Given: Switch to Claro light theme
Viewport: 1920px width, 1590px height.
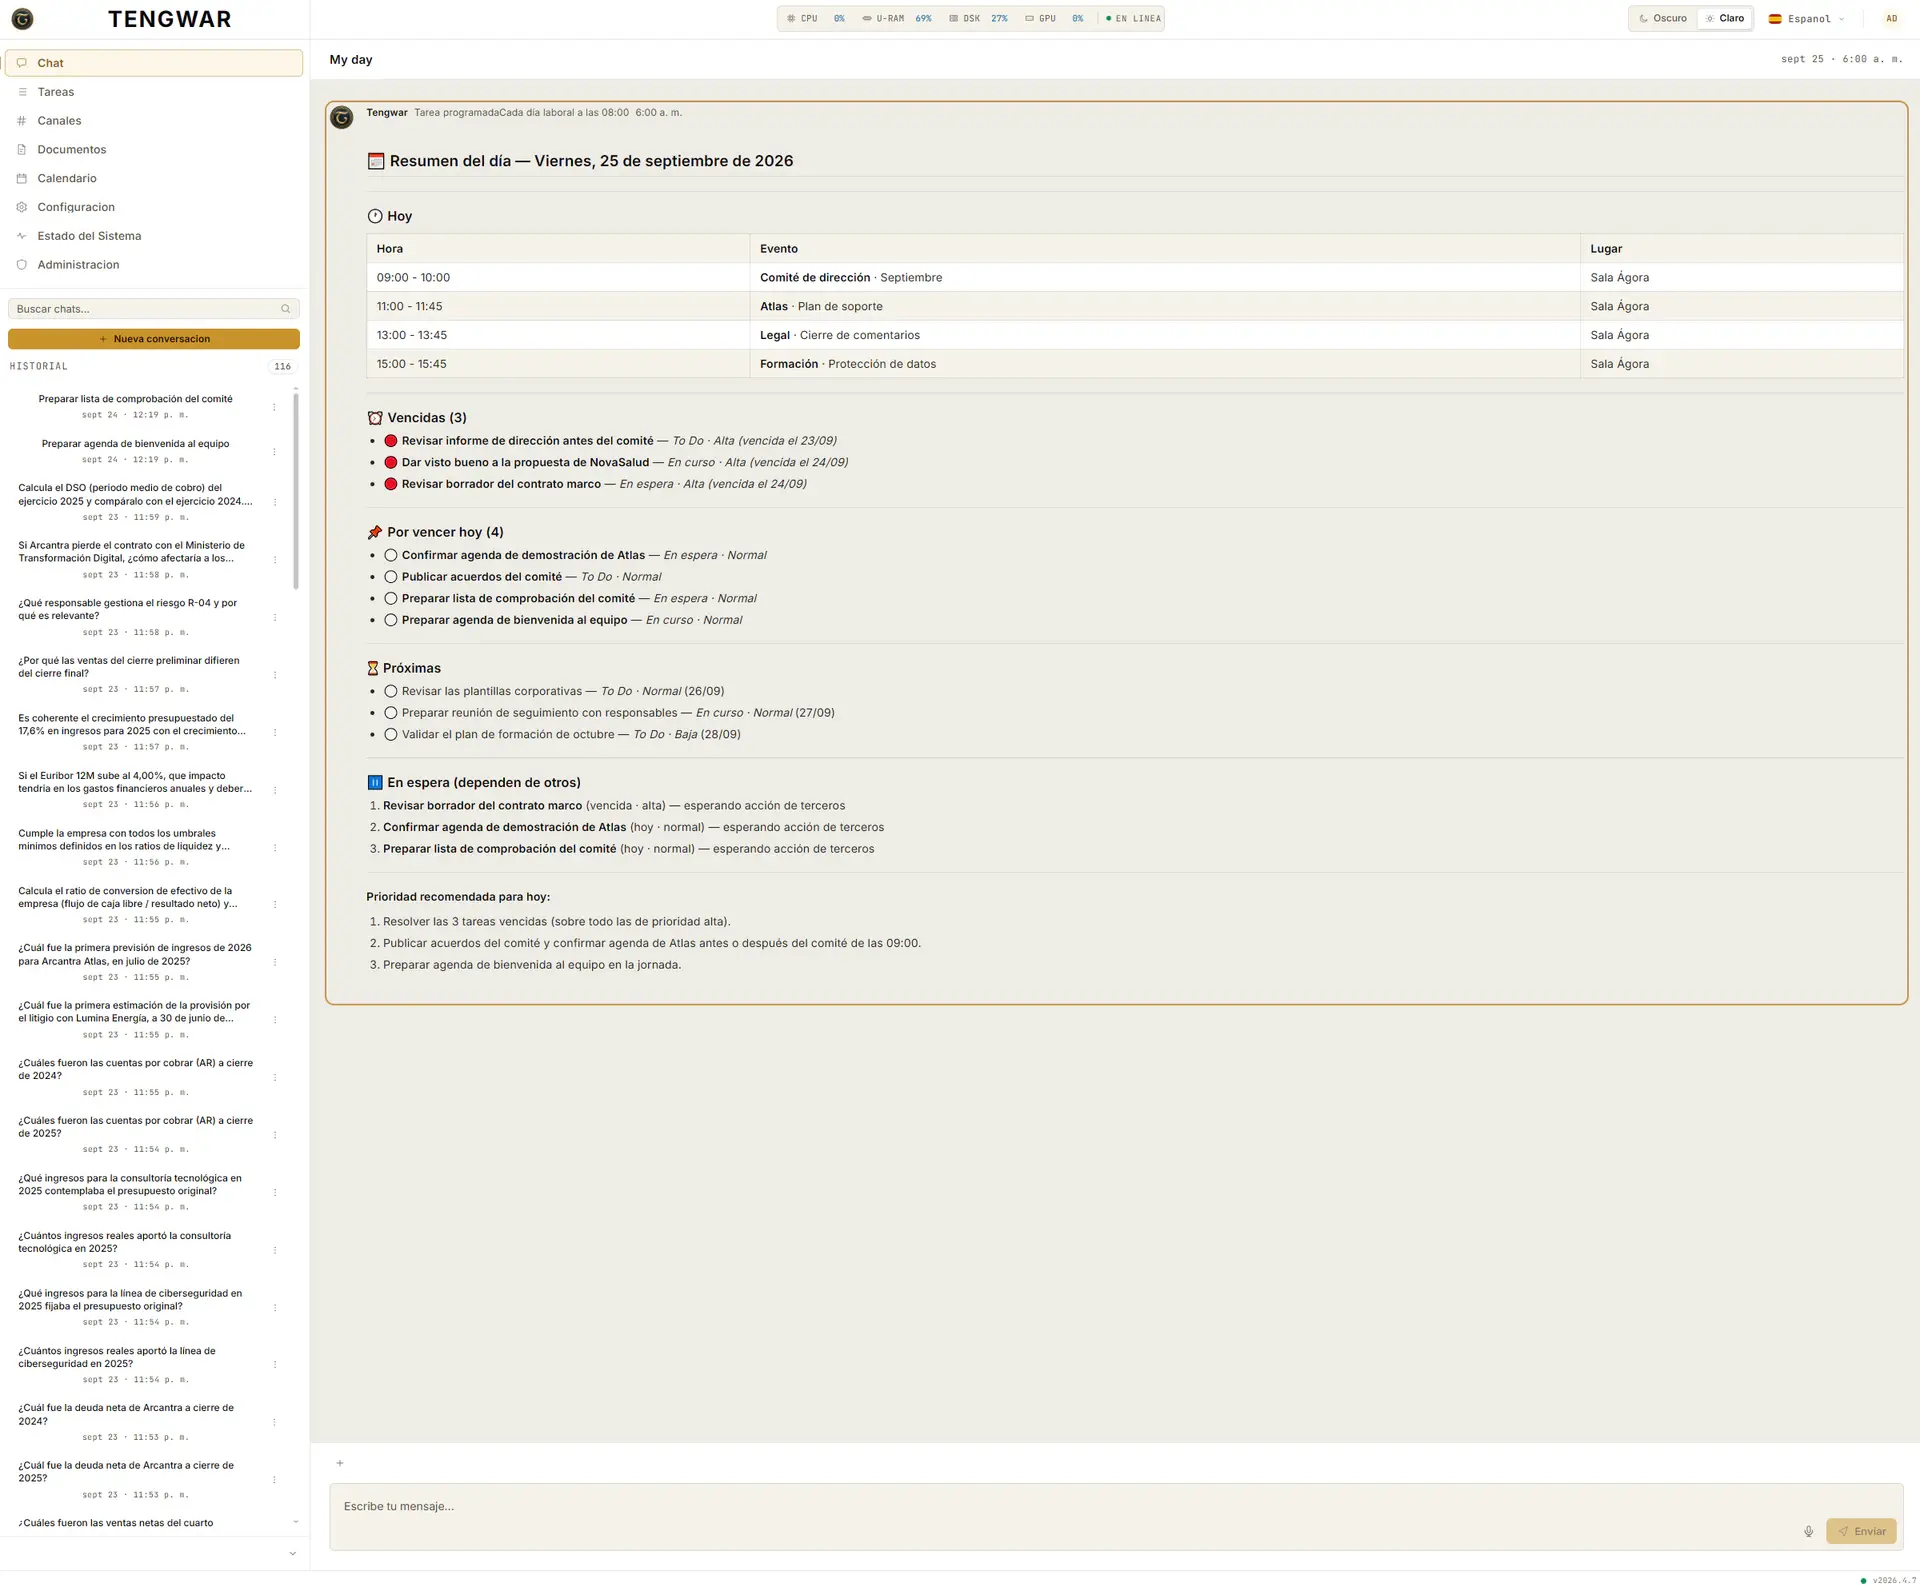Looking at the screenshot, I should tap(1725, 19).
